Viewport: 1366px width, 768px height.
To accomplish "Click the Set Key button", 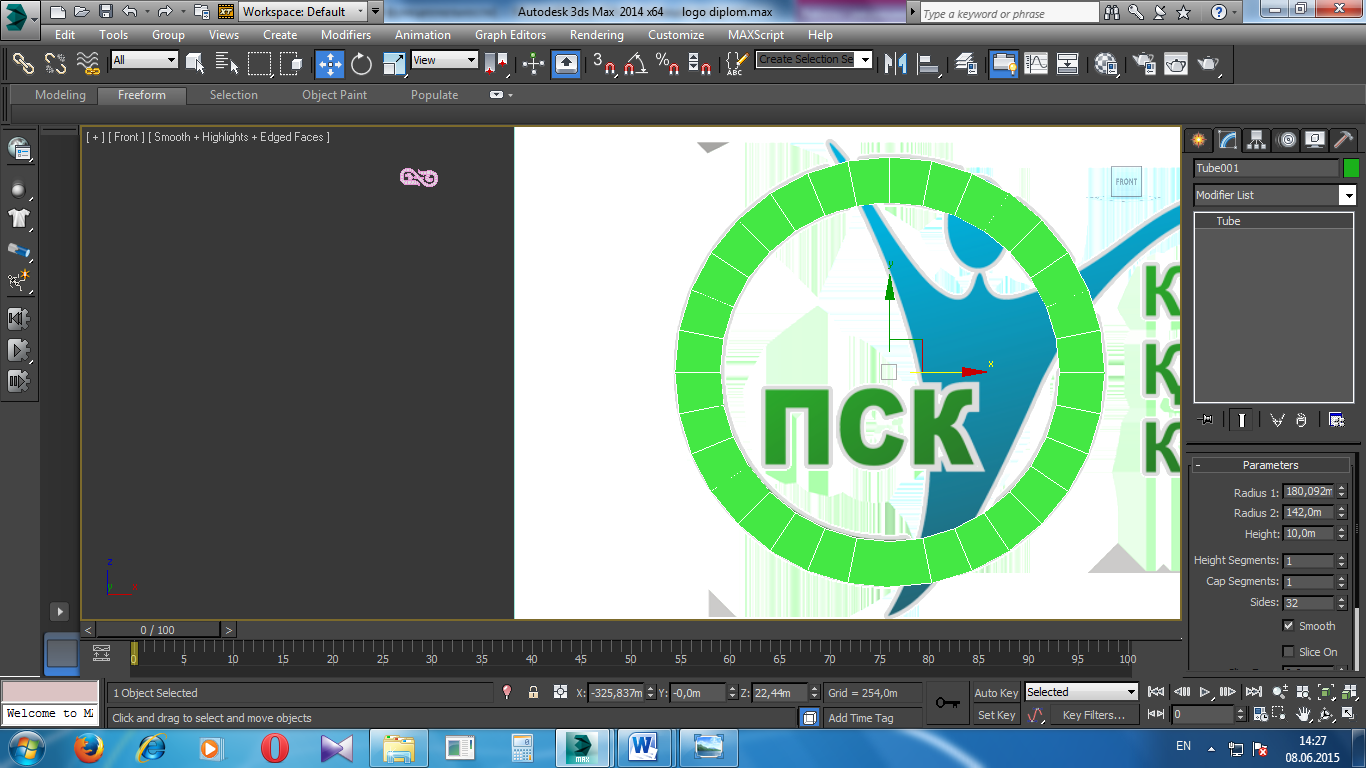I will (996, 715).
